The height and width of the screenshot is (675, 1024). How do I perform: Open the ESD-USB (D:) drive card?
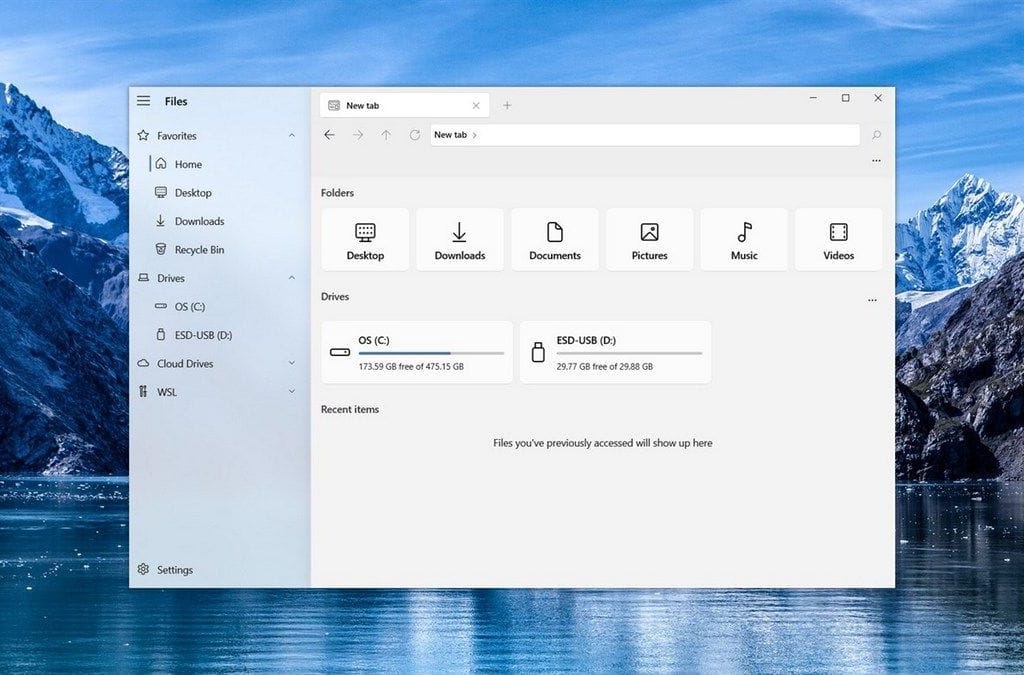click(x=615, y=352)
